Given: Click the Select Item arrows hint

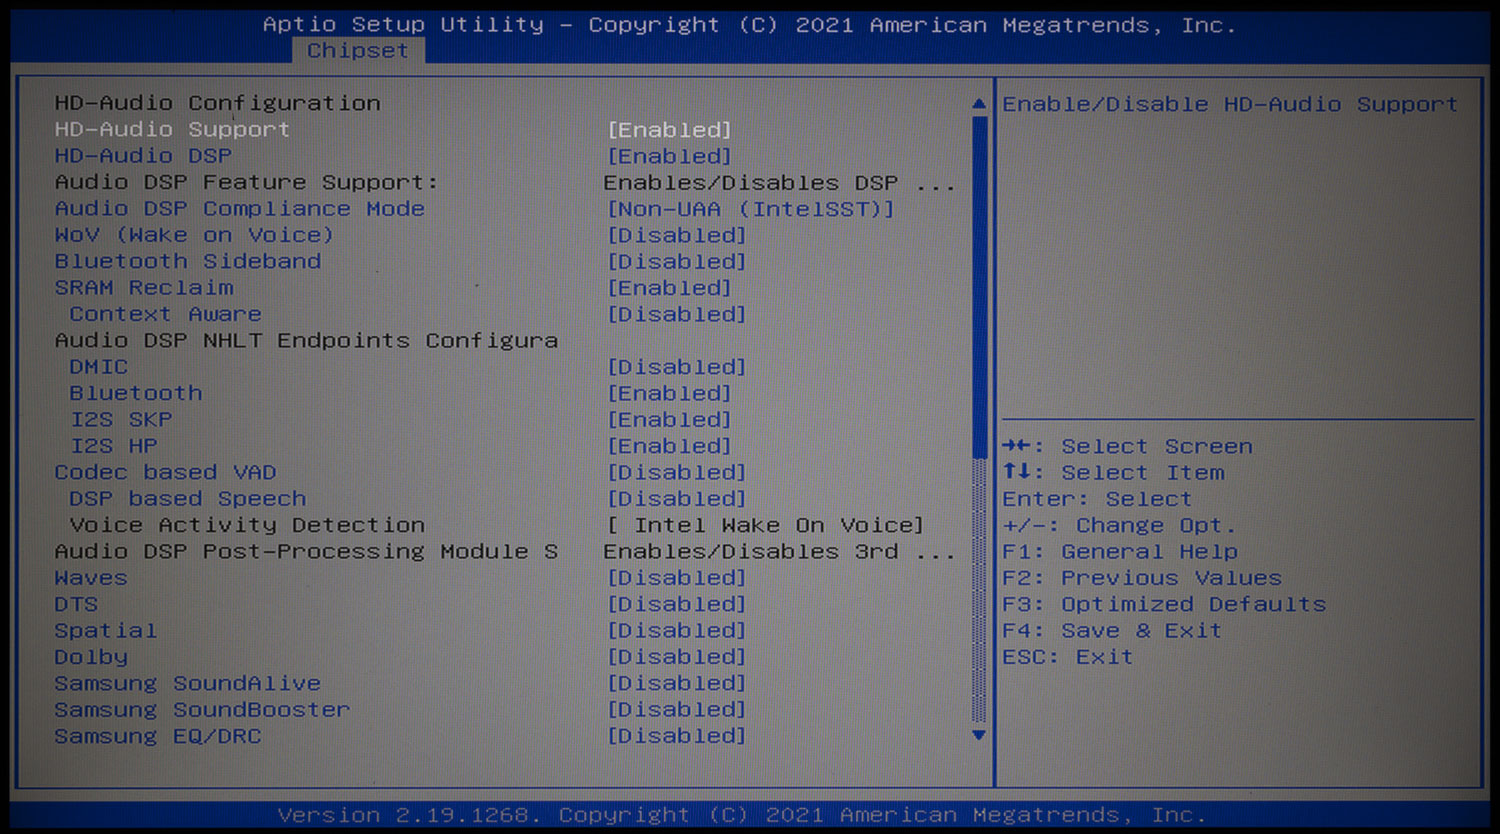Looking at the screenshot, I should click(1113, 472).
